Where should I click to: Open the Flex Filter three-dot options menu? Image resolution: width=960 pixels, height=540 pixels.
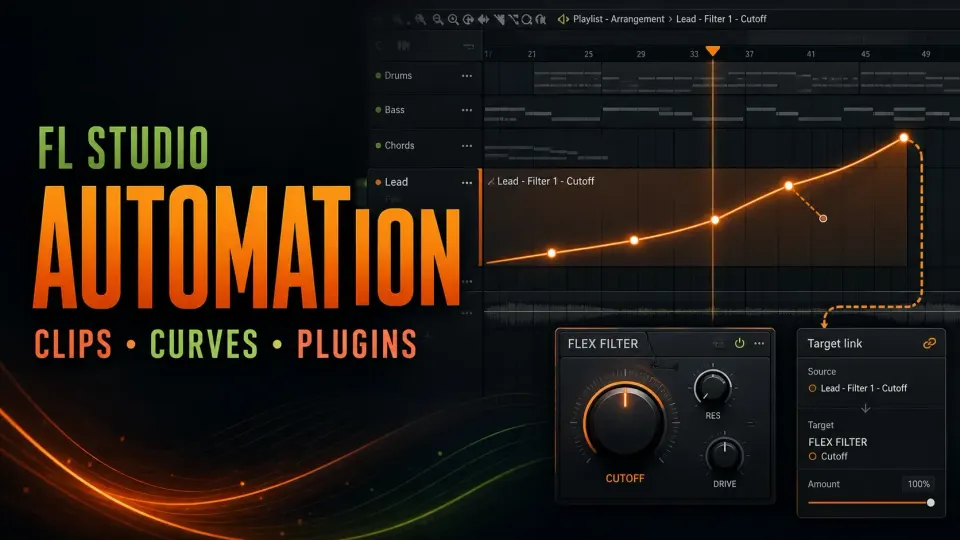(x=759, y=343)
